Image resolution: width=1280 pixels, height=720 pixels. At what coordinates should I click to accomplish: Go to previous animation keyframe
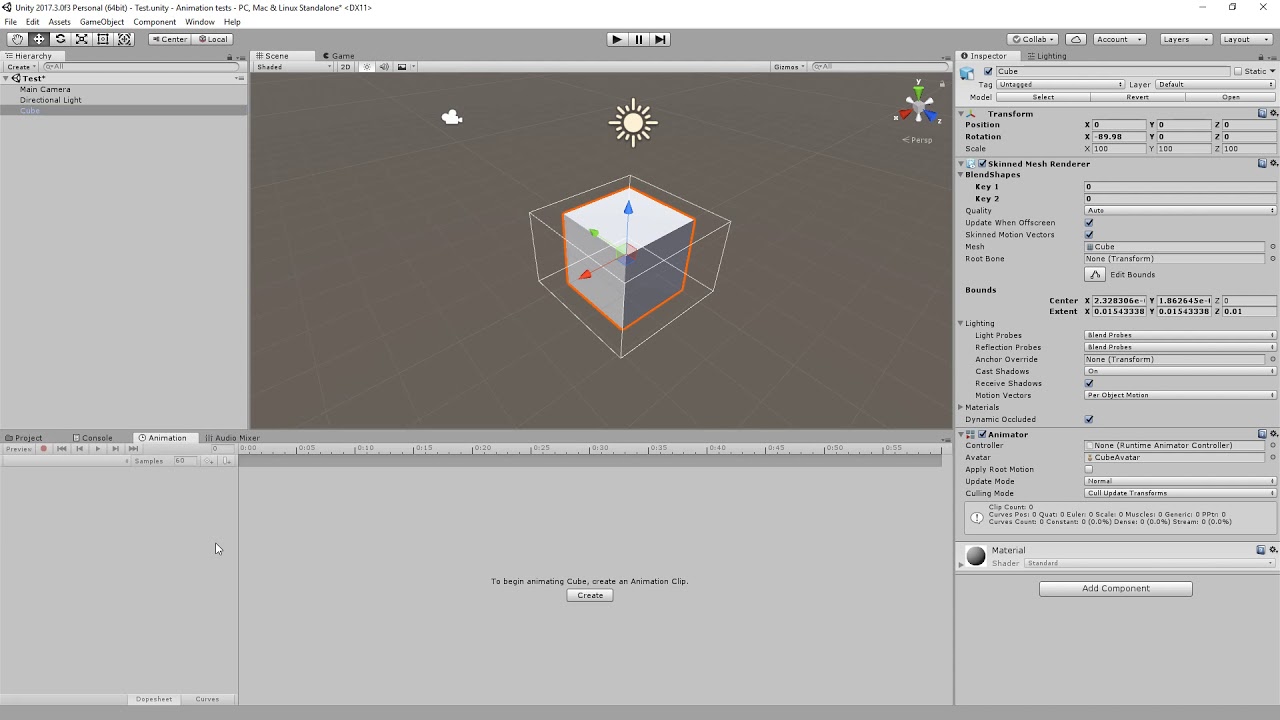pos(80,449)
